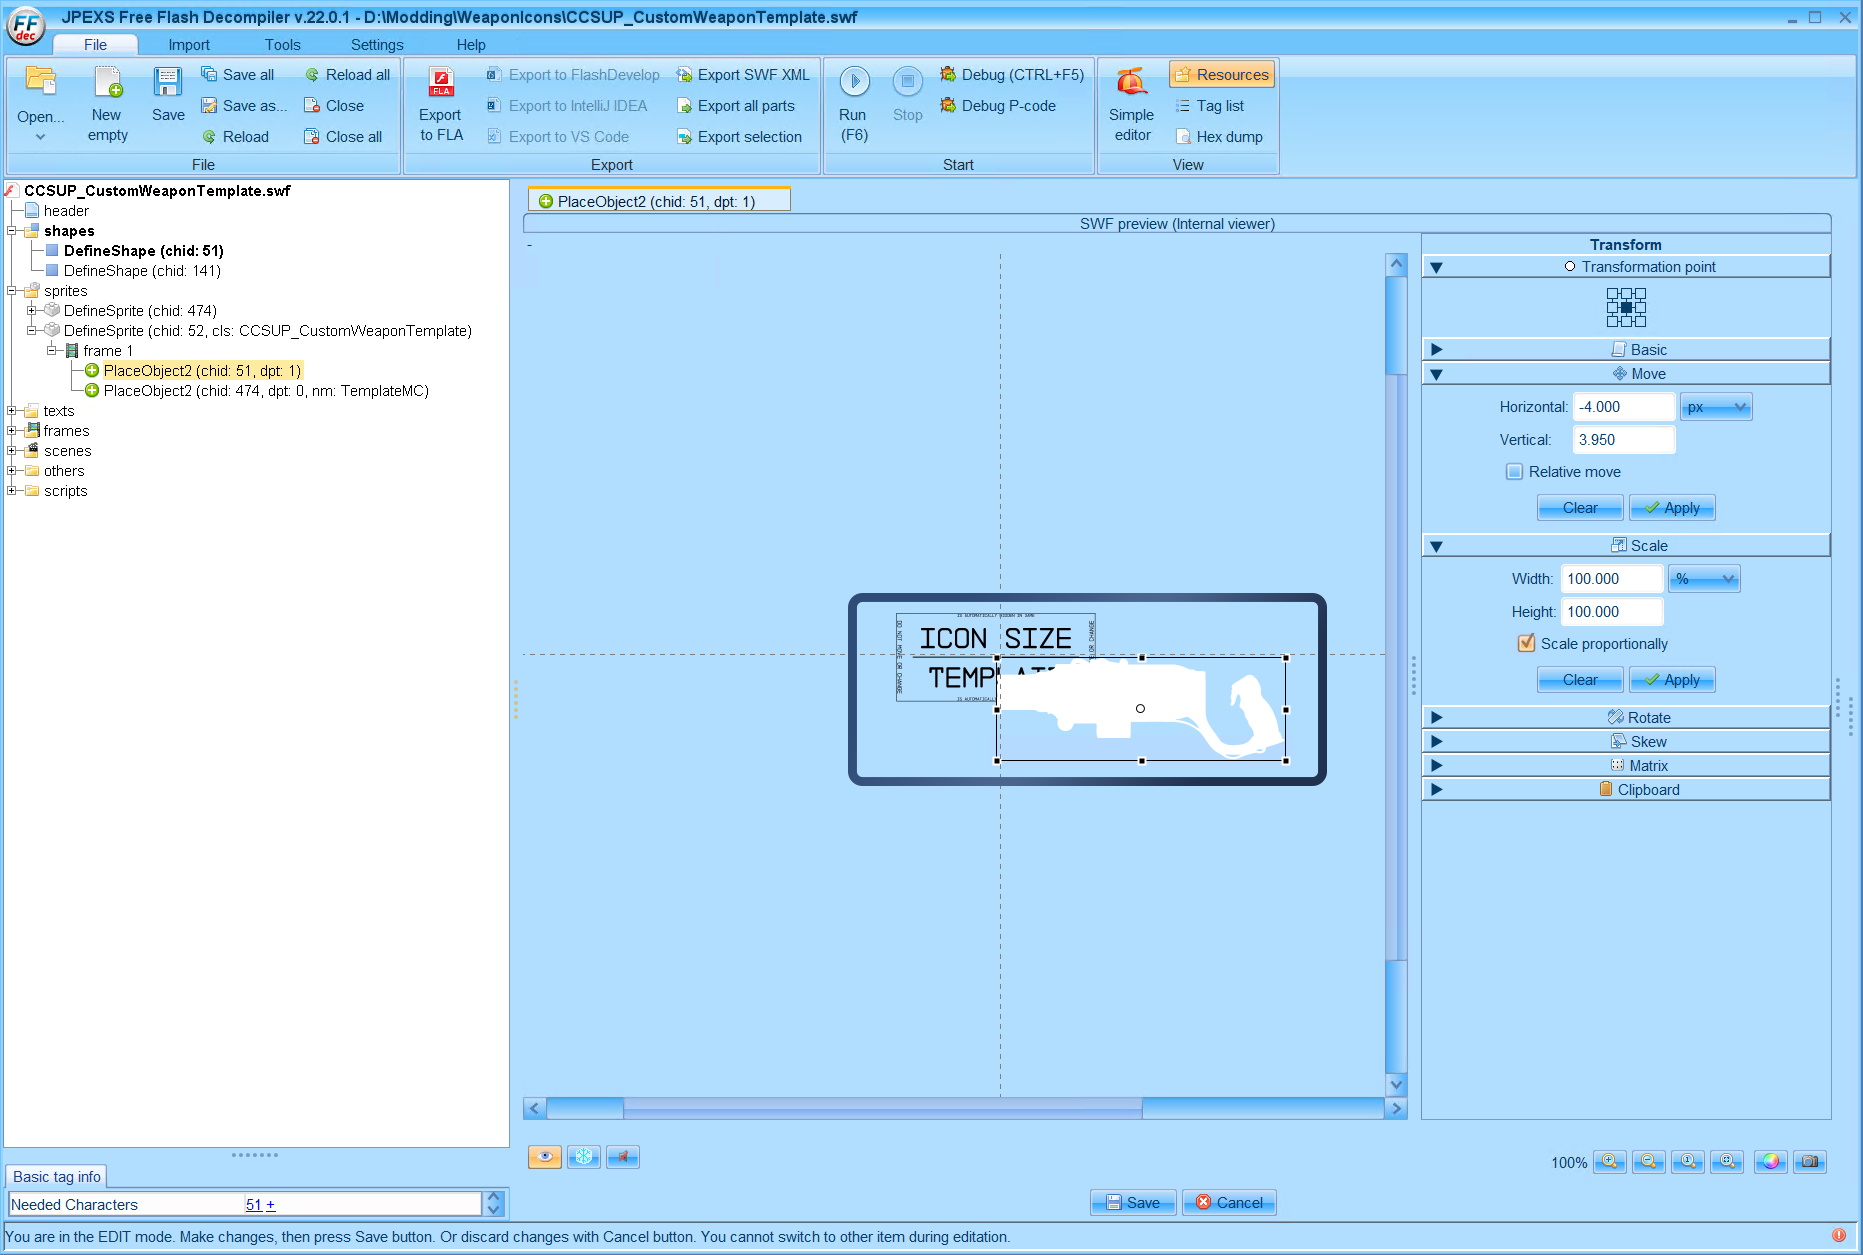Click the Export to FLA icon
1863x1255 pixels.
click(440, 83)
